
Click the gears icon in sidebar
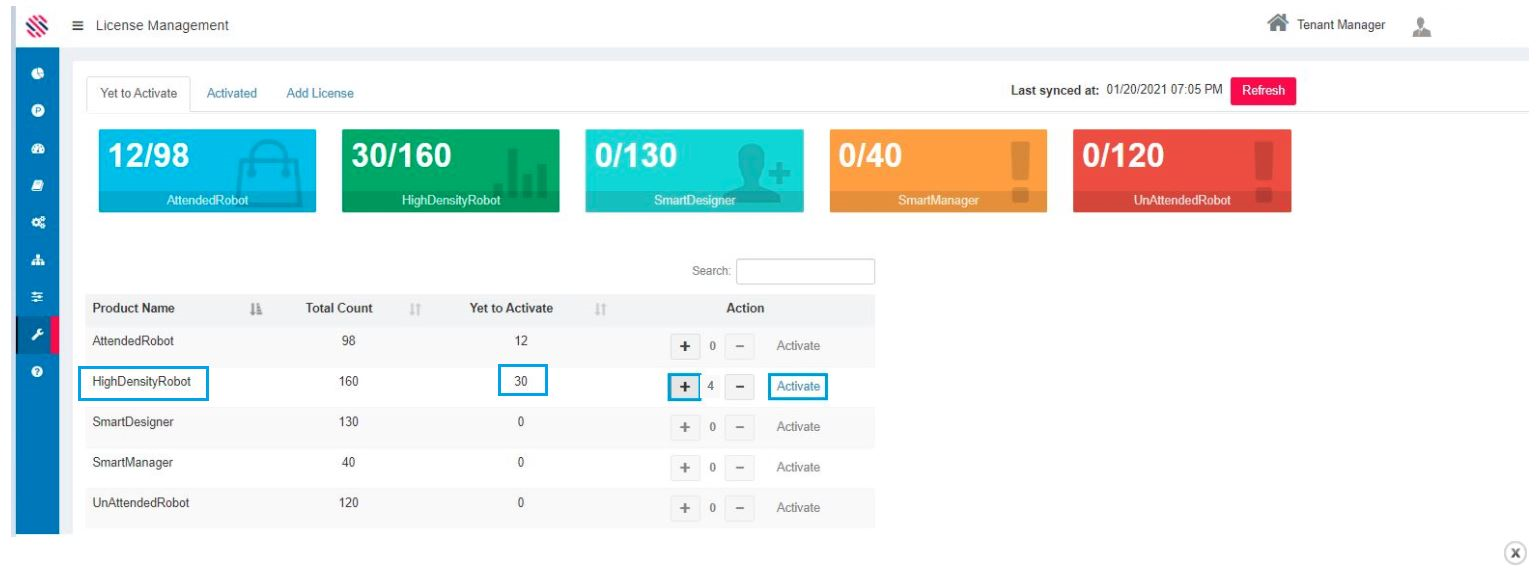tap(37, 222)
